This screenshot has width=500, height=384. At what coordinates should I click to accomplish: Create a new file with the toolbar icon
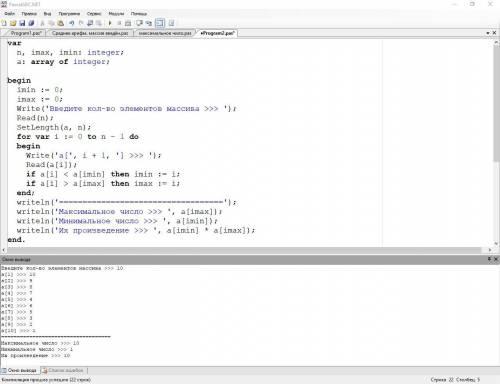tap(4, 23)
